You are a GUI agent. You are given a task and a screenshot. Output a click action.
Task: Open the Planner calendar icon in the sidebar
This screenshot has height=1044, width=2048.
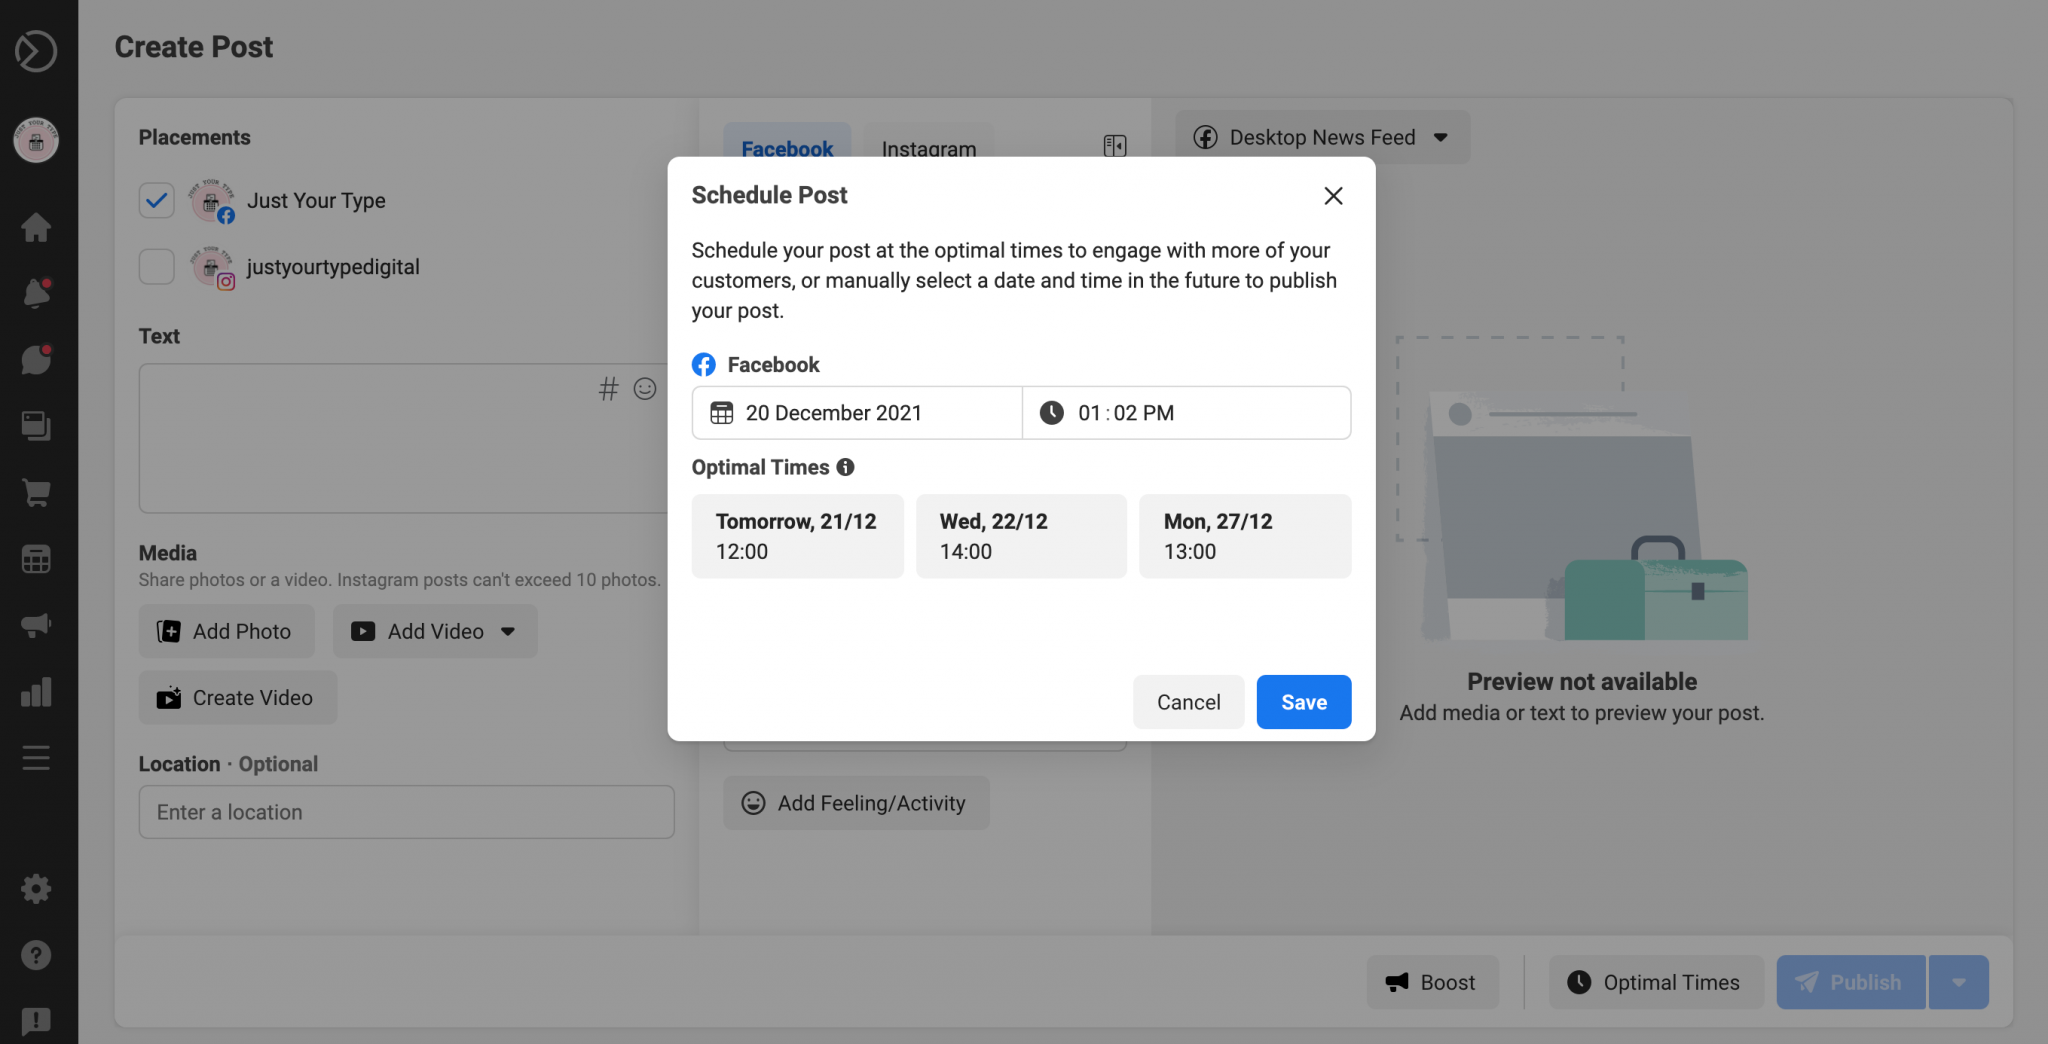pos(37,559)
